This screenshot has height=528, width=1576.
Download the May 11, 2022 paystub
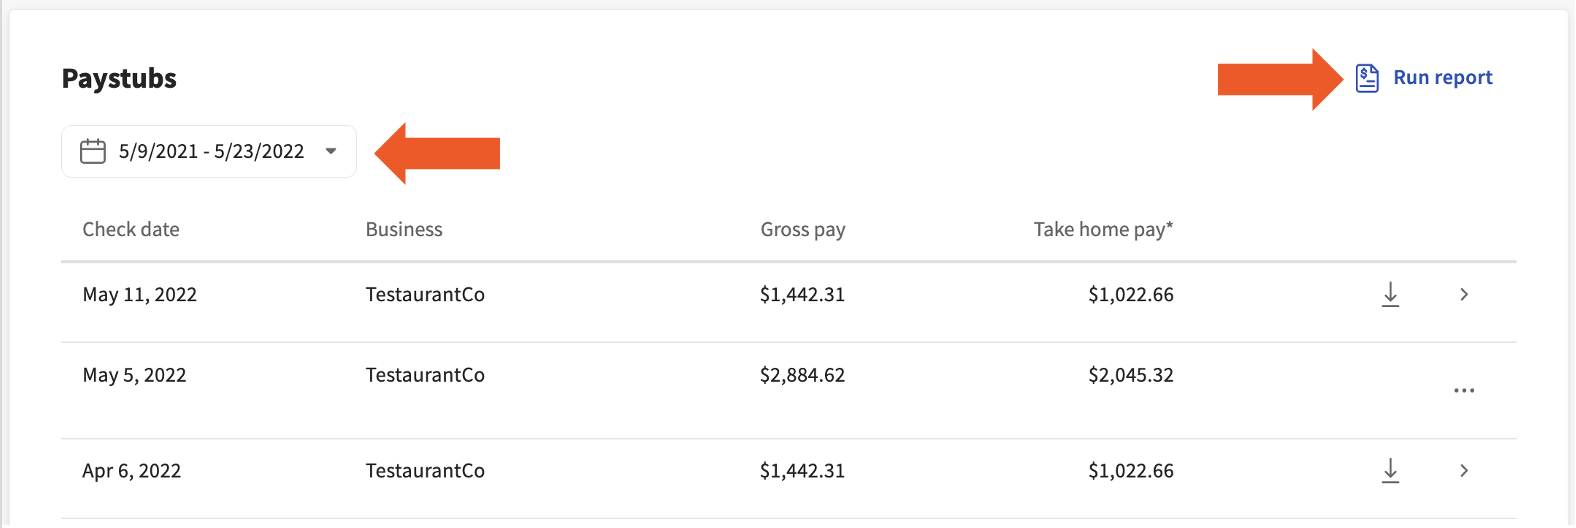click(x=1390, y=294)
